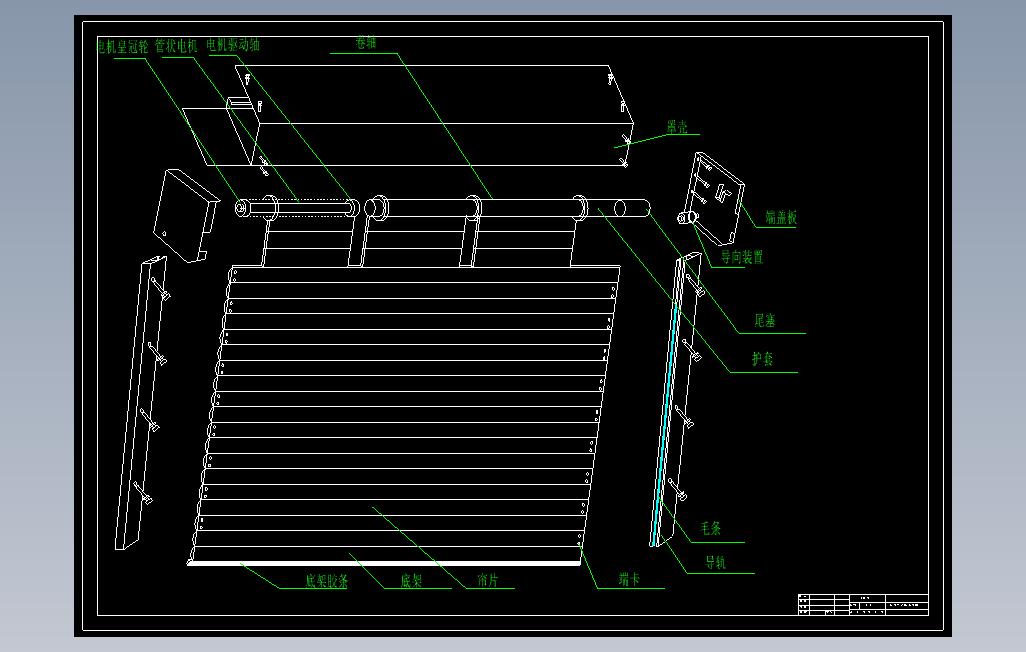This screenshot has width=1026, height=652.
Task: Select the 毛条 label
Action: tap(711, 528)
